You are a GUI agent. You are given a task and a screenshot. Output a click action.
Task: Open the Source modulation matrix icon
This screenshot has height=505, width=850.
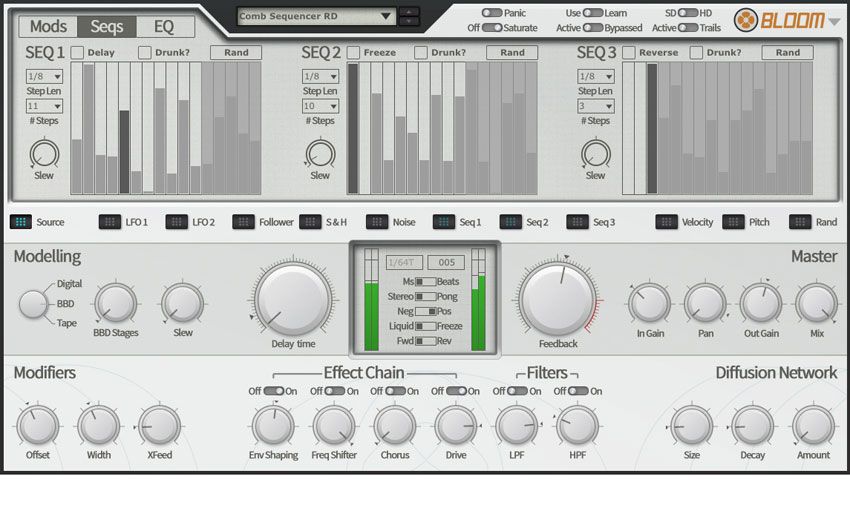(x=21, y=222)
